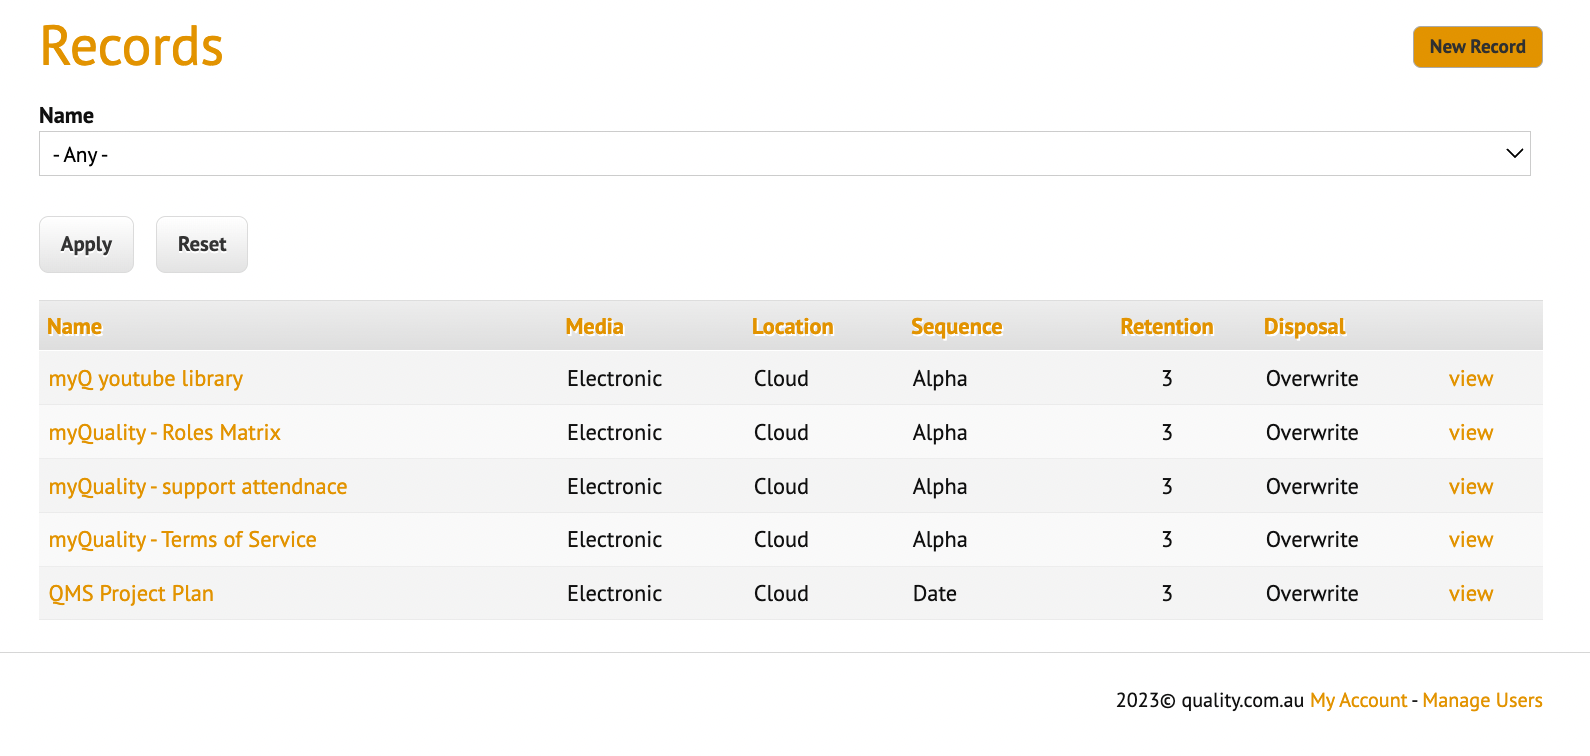Screen dimensions: 1590x756
Task: Sort table by Disposal column
Action: click(1304, 327)
